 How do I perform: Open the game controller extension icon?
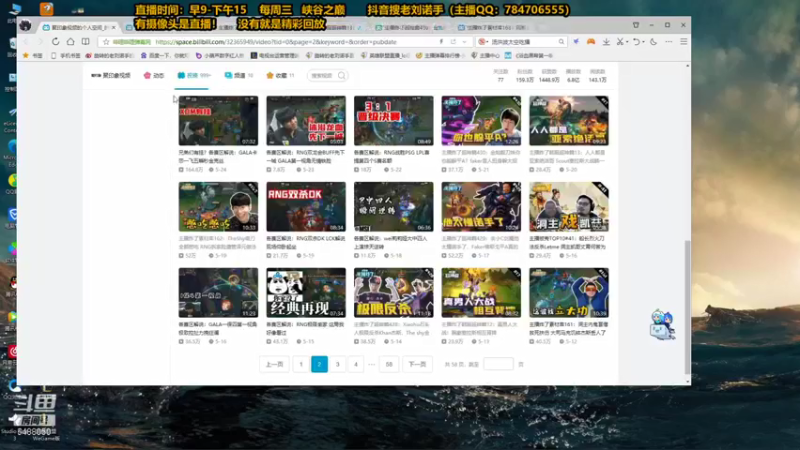(x=590, y=42)
